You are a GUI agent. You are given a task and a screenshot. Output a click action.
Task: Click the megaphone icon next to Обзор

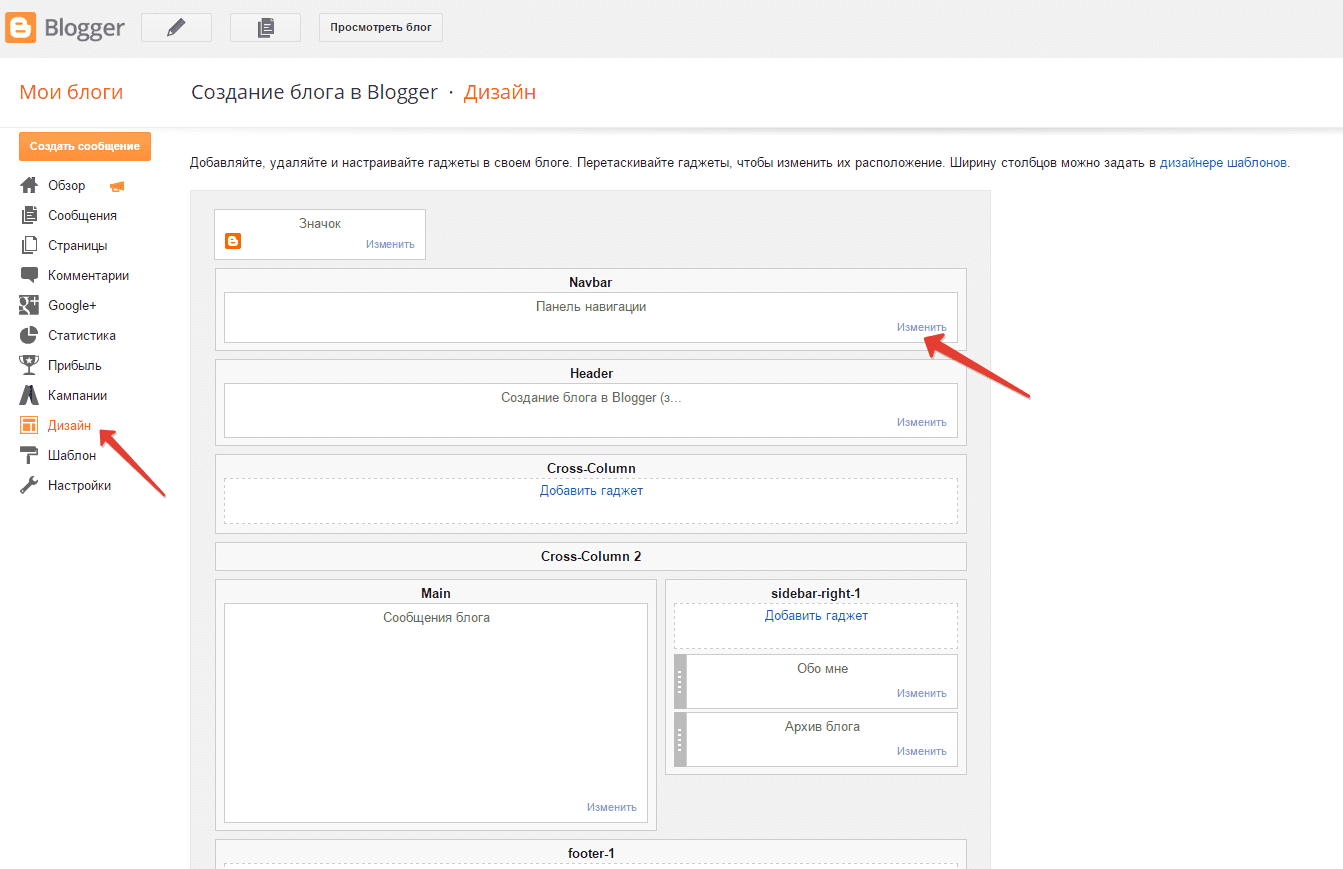coord(117,186)
